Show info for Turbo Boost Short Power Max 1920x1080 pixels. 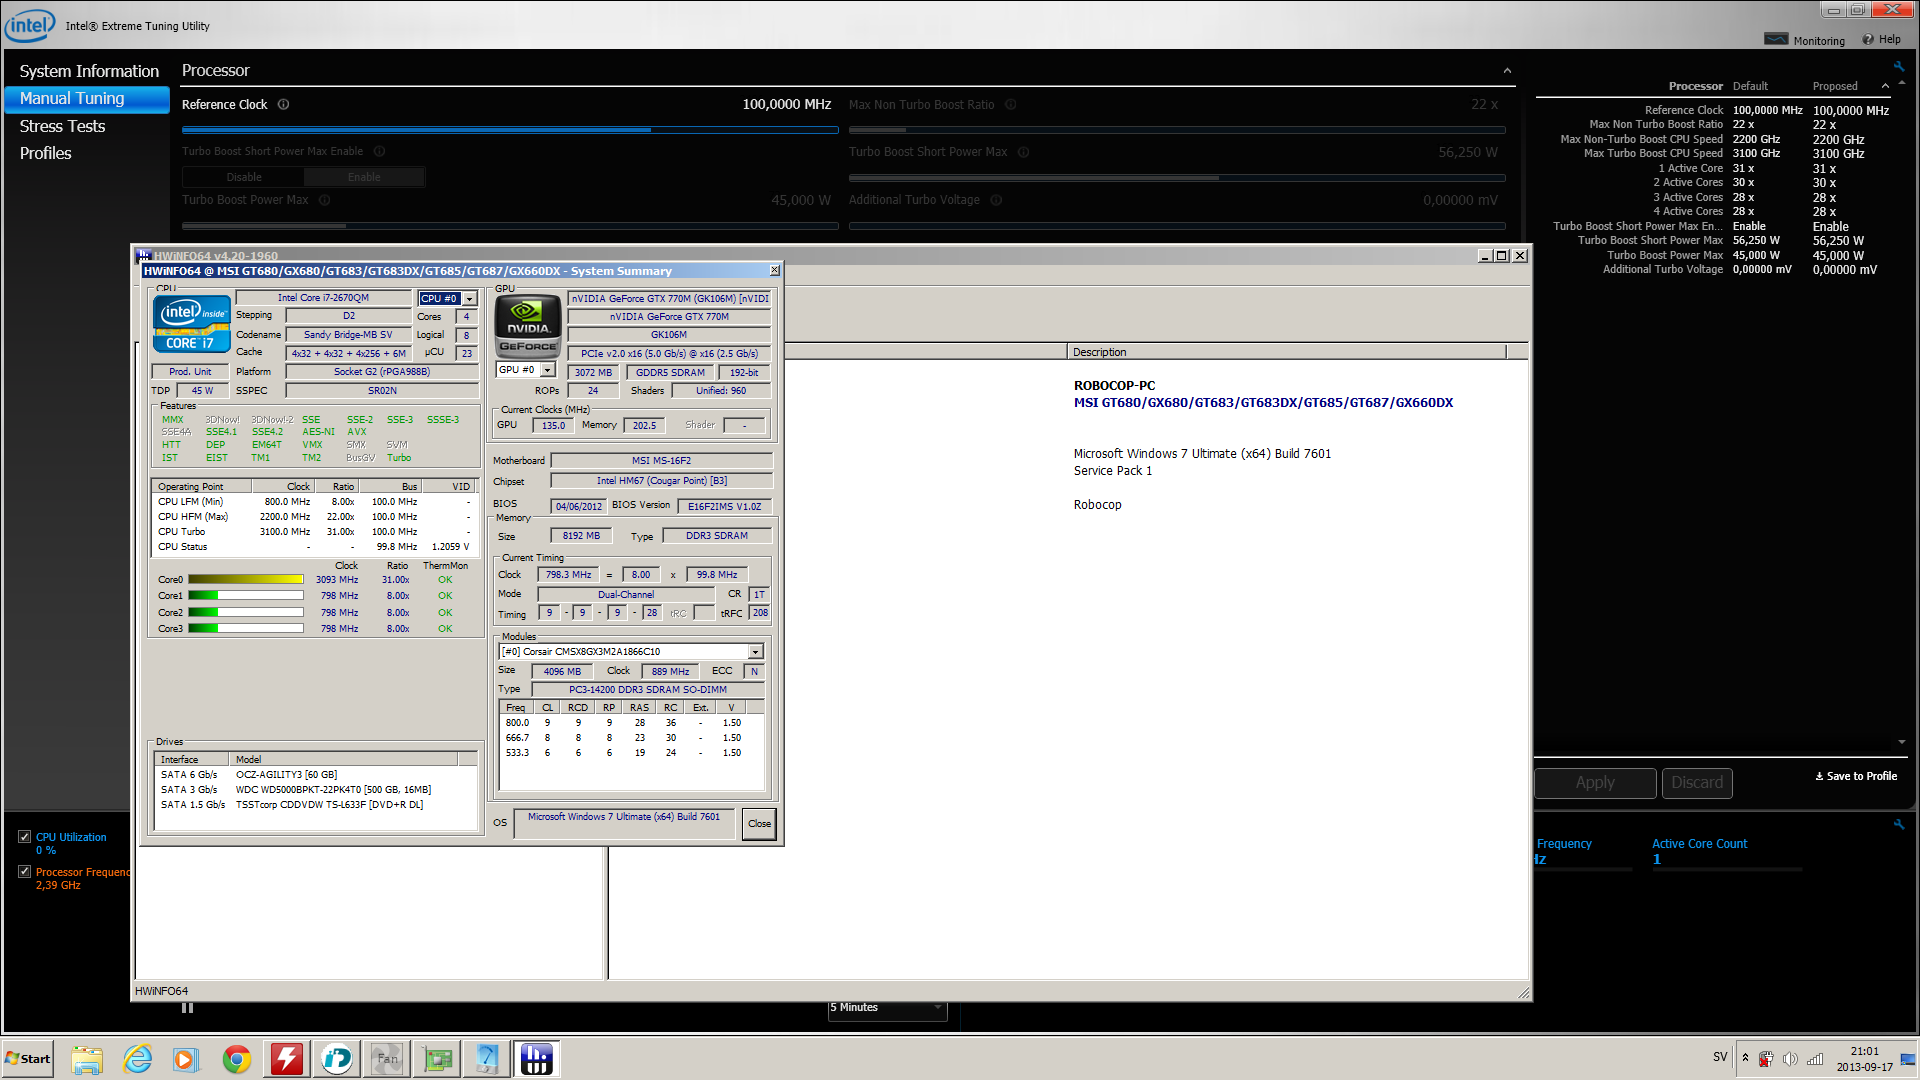point(1024,152)
